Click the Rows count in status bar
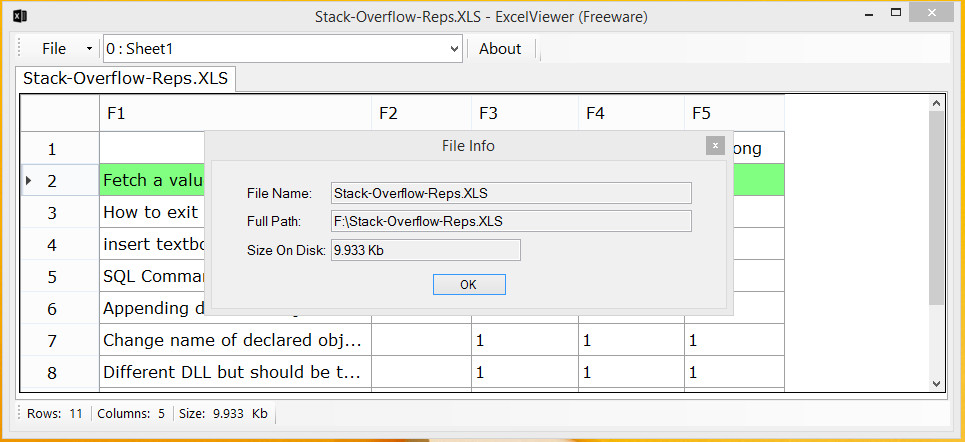 point(55,414)
